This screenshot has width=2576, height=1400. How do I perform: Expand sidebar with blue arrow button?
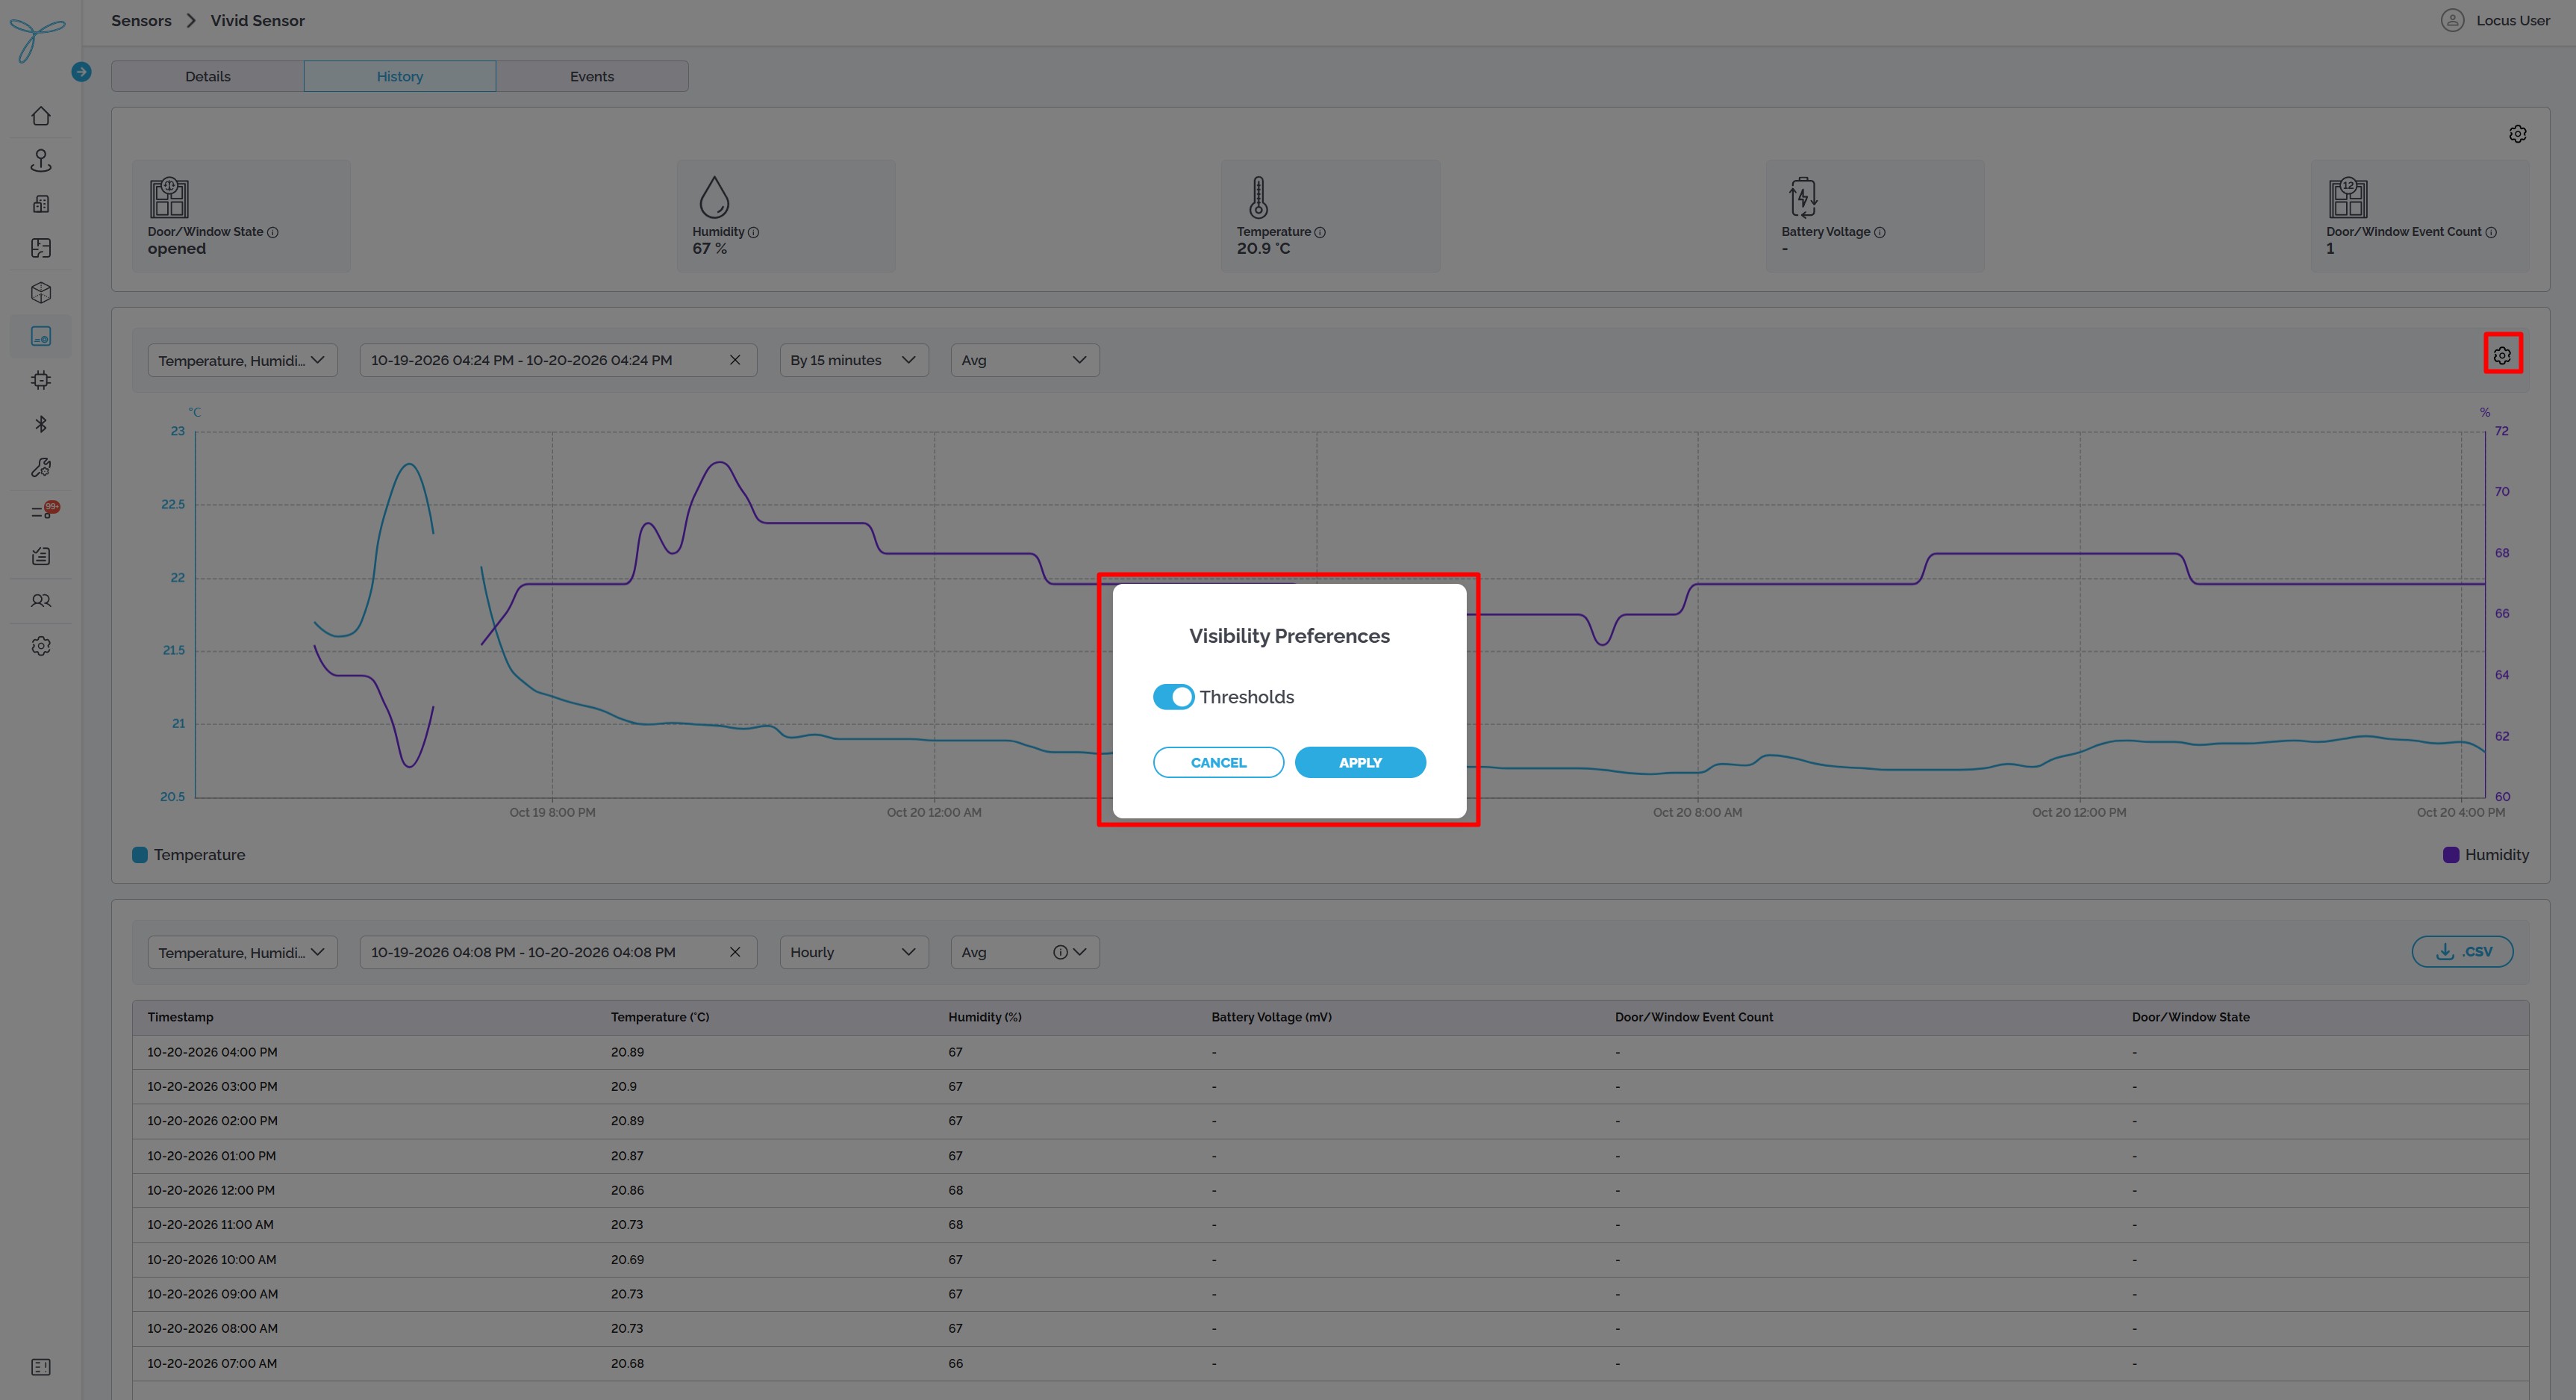82,72
